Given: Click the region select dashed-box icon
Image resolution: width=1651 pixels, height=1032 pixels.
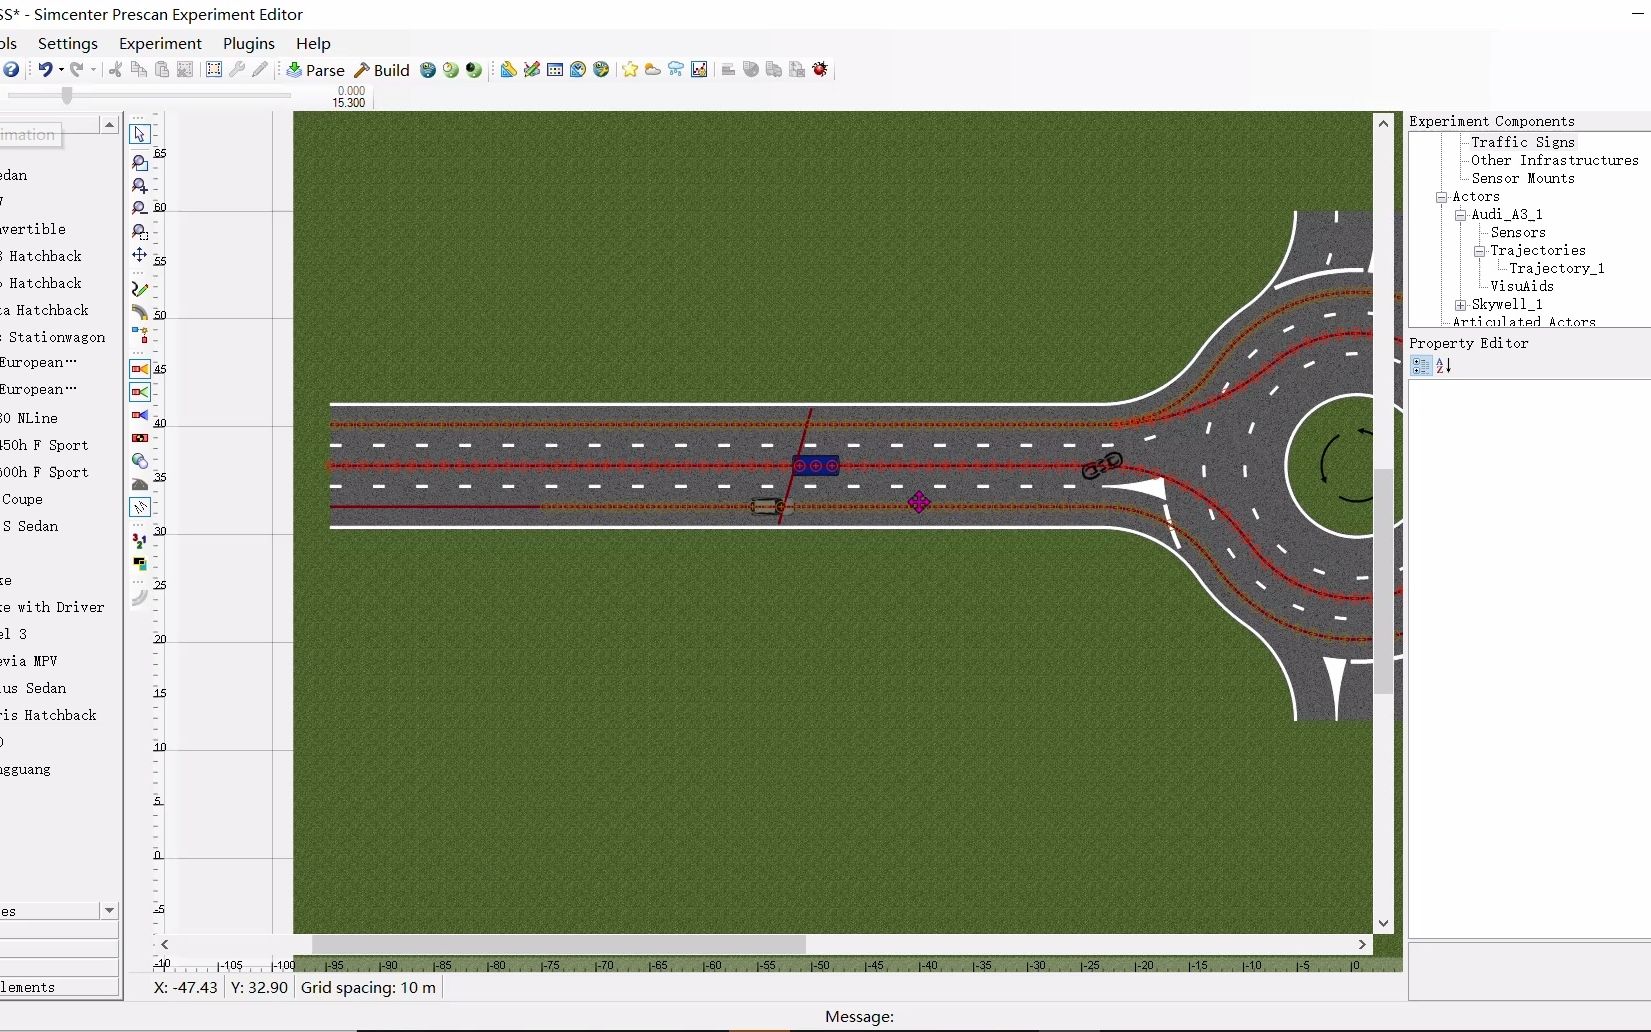Looking at the screenshot, I should (214, 69).
